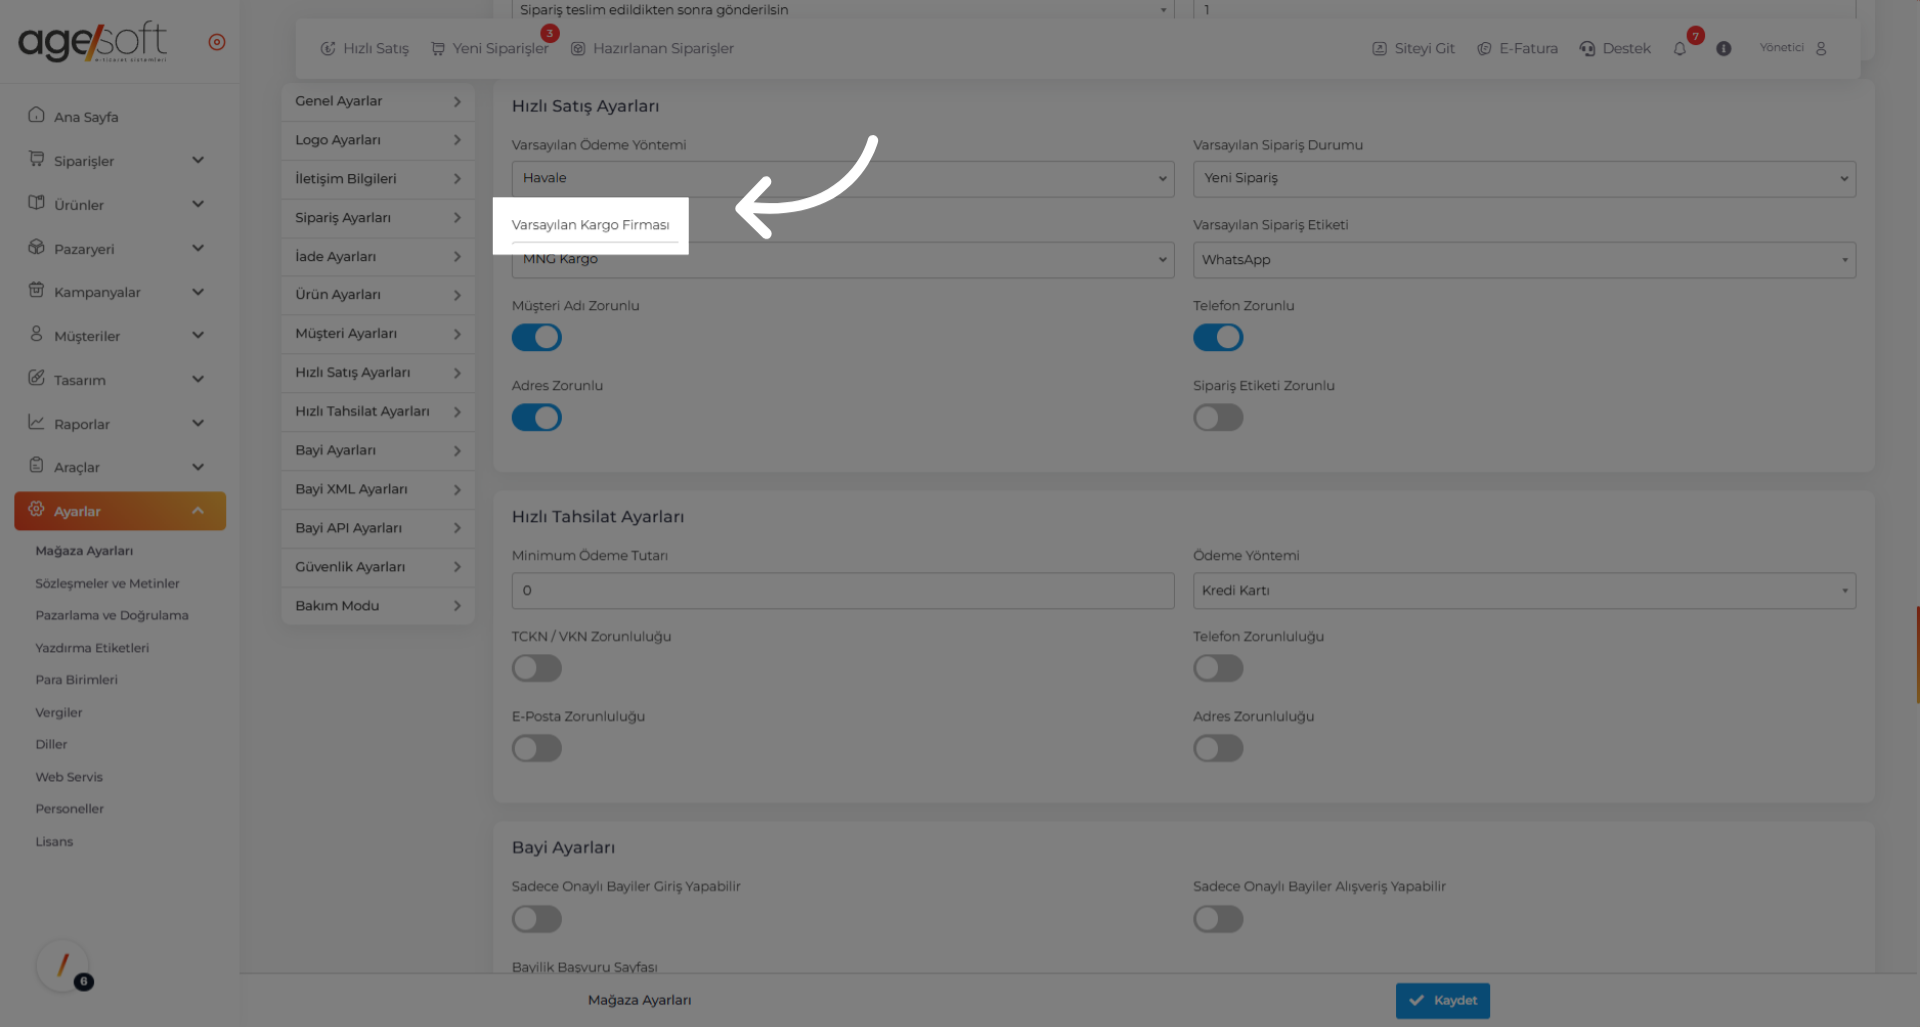
Task: Open the info icon in top bar
Action: [x=1723, y=49]
